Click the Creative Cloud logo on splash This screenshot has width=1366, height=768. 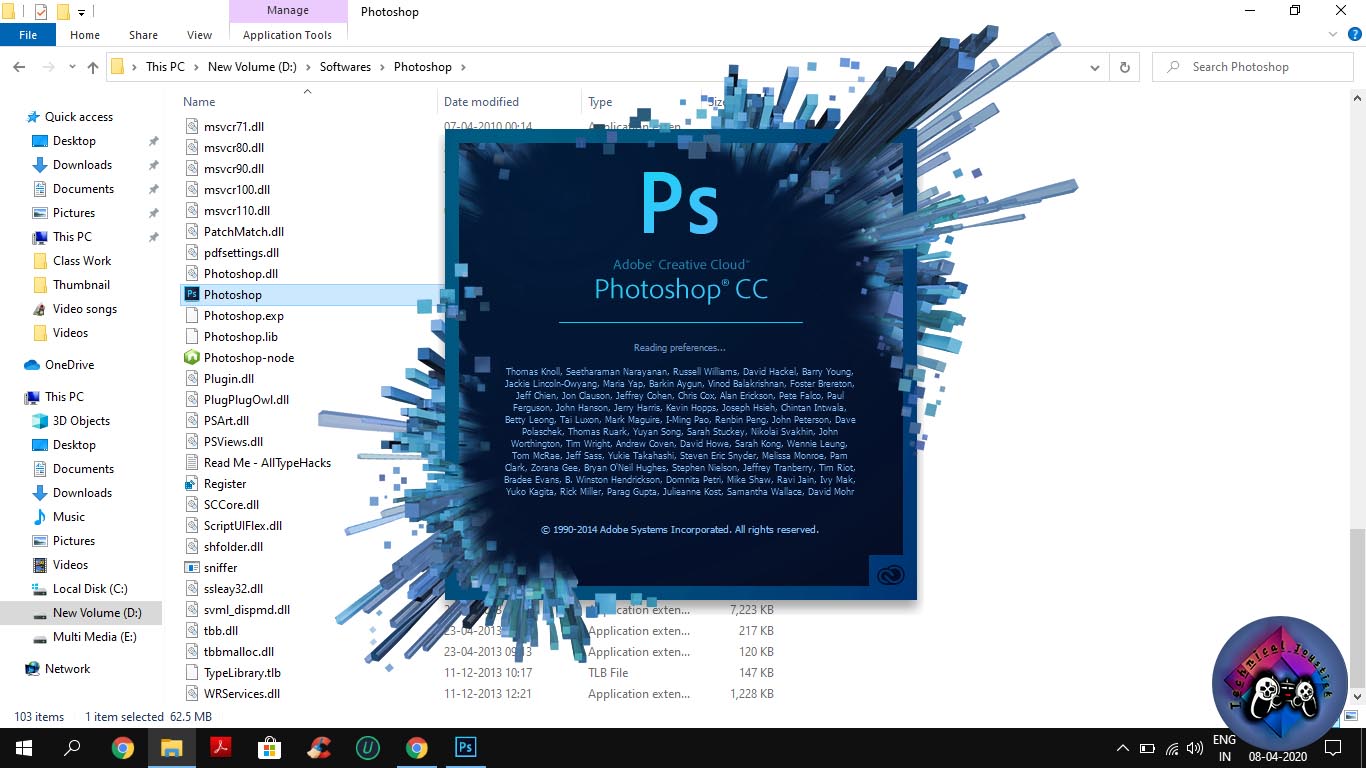point(889,574)
